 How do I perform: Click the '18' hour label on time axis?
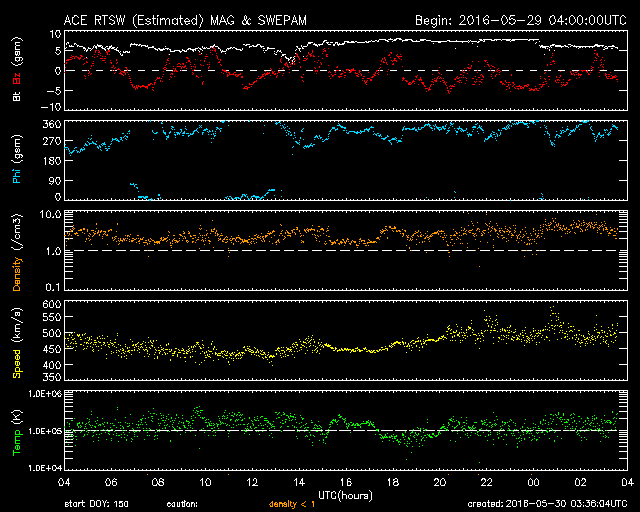(x=393, y=483)
